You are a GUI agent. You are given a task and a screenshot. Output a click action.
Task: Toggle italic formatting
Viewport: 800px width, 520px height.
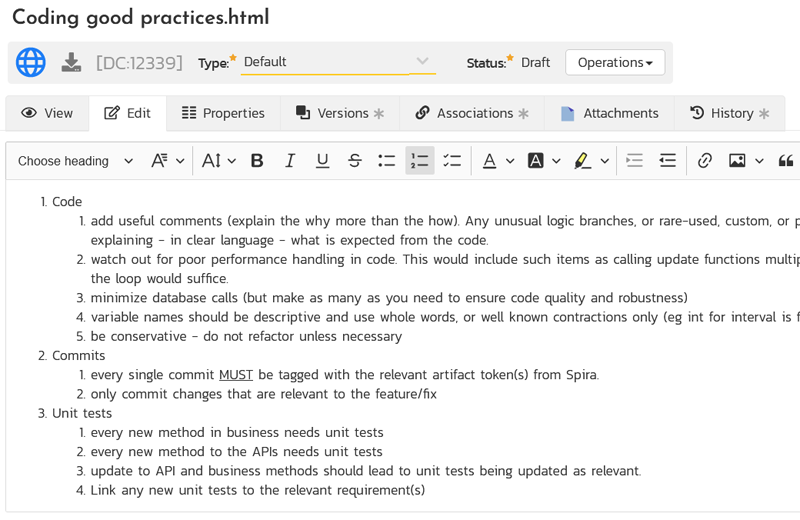(290, 160)
